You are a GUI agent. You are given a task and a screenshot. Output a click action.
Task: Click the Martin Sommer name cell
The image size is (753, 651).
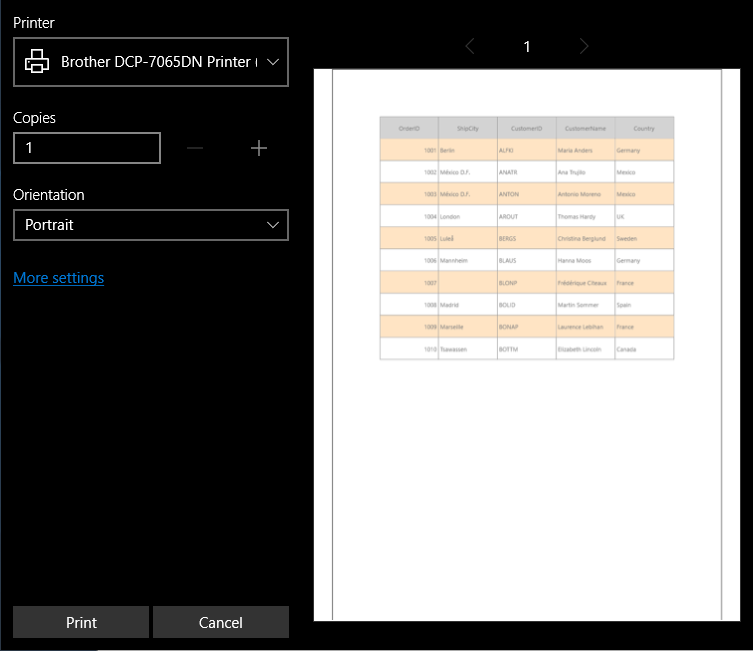(x=585, y=305)
